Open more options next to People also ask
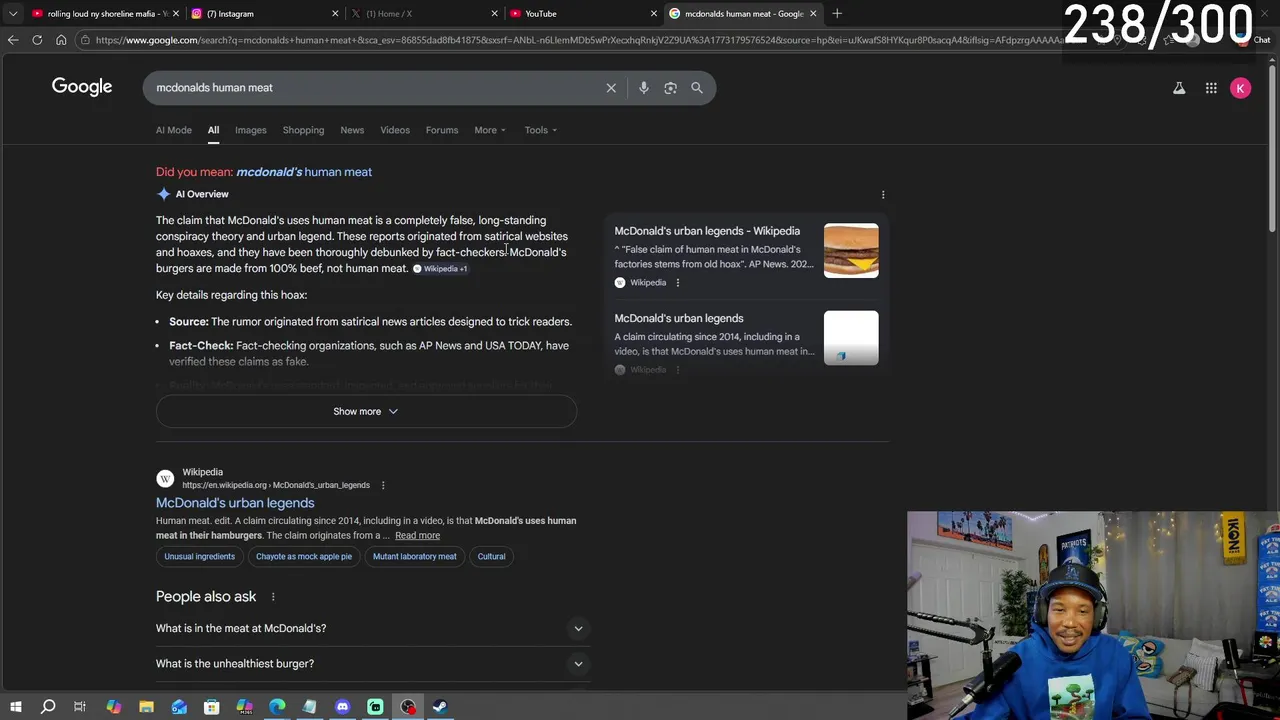Screen dimensions: 1280x720 click(x=272, y=597)
